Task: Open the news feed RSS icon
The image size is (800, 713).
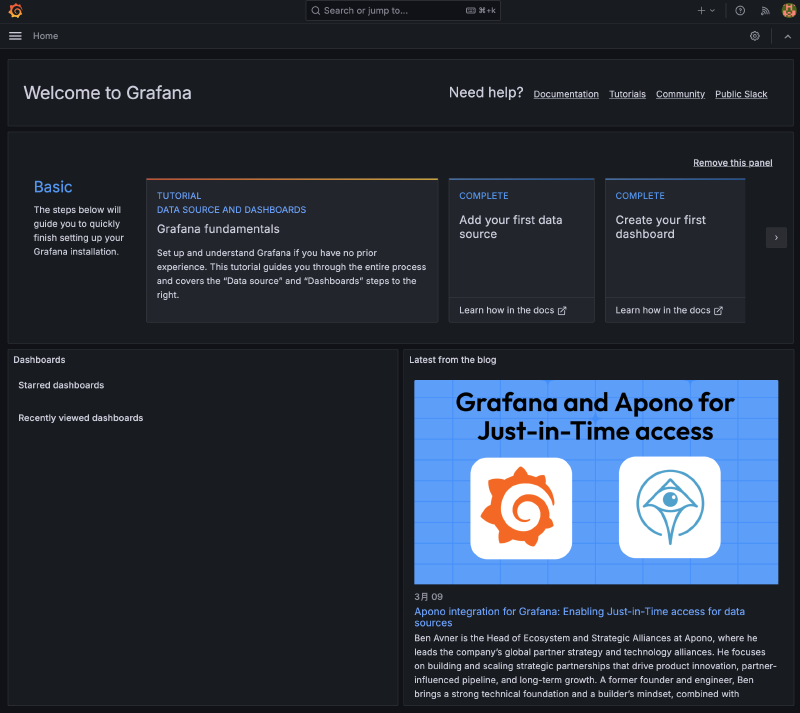Action: pos(765,11)
